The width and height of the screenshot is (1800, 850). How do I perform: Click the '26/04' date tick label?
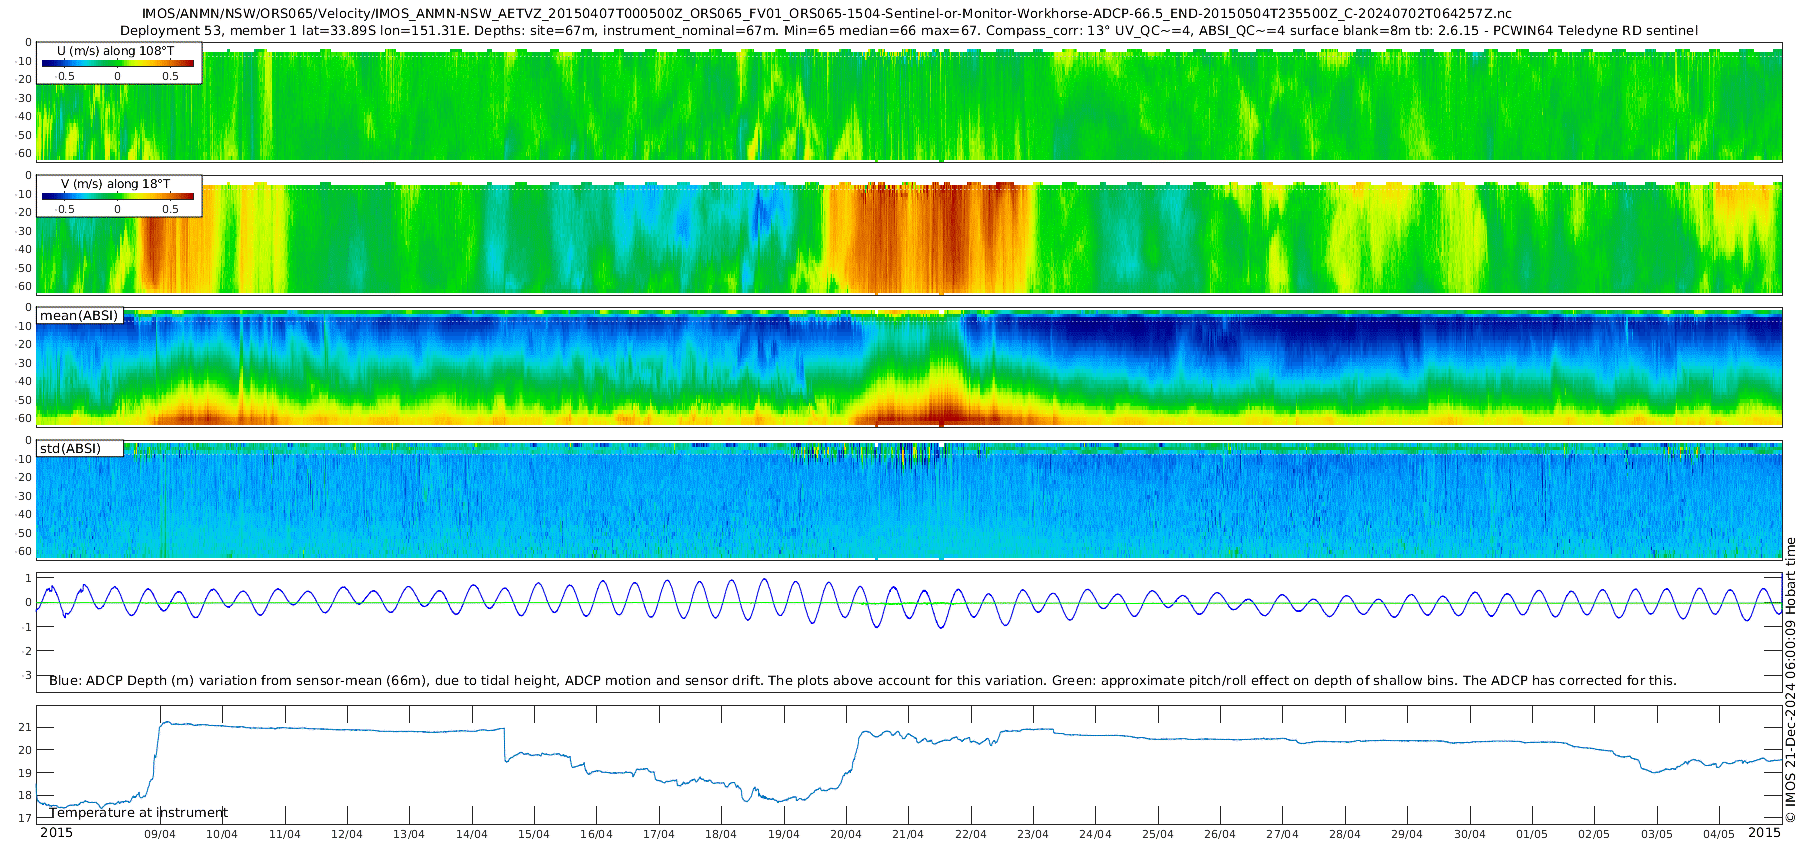point(1220,834)
